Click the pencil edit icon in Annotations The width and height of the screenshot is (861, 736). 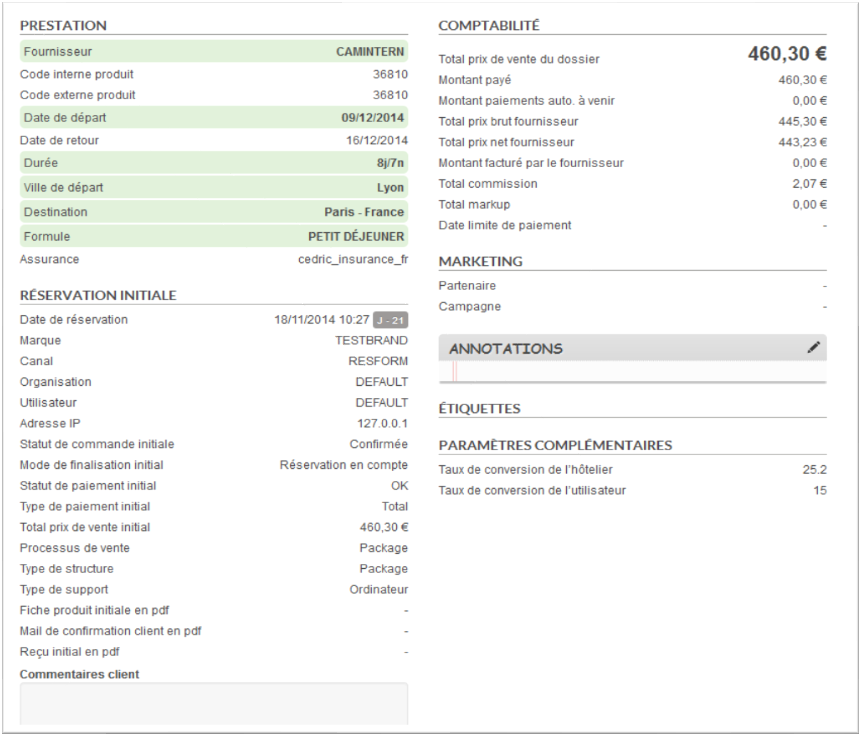(813, 349)
